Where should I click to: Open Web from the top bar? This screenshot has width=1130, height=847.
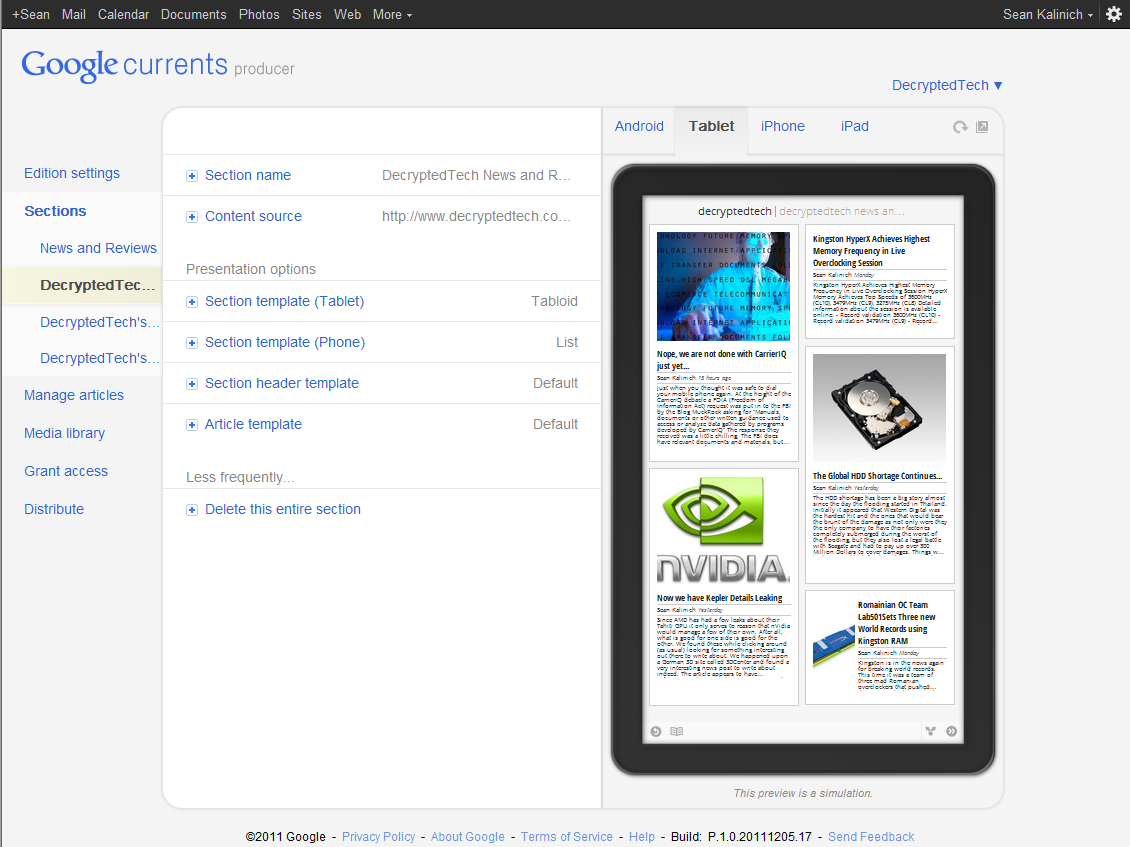[x=347, y=14]
